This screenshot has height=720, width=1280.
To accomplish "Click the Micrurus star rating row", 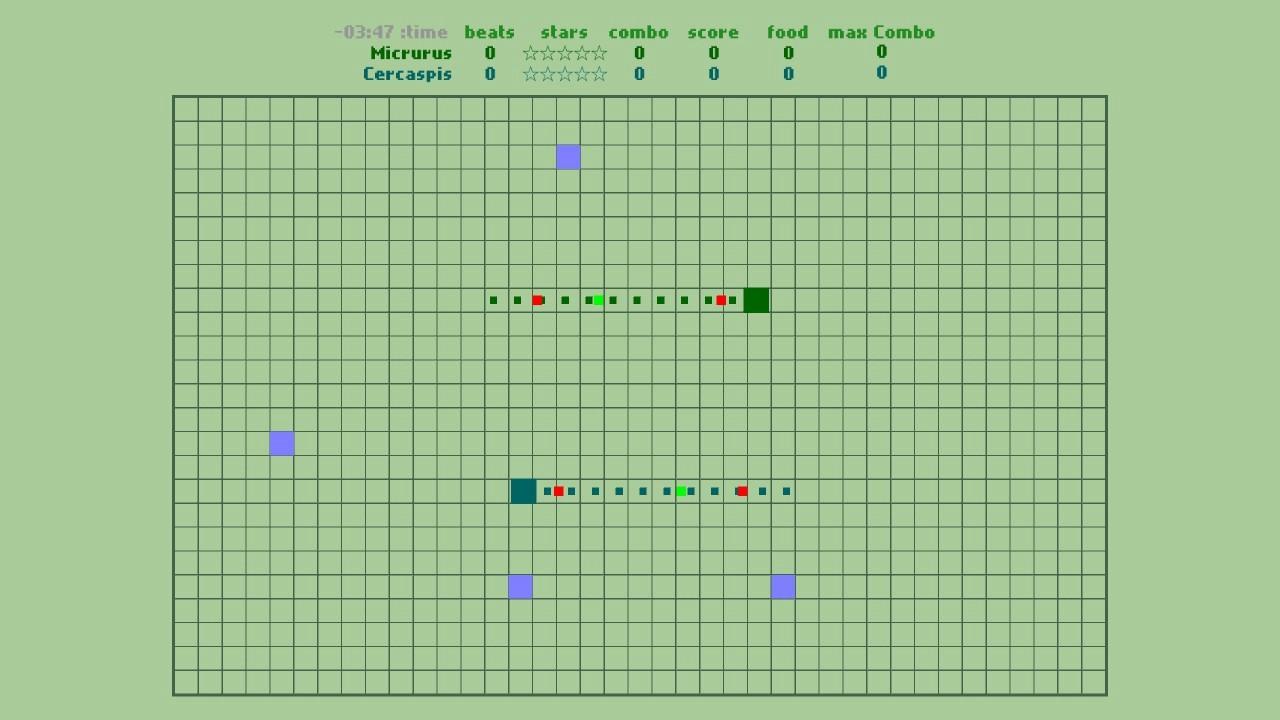I will 564,53.
